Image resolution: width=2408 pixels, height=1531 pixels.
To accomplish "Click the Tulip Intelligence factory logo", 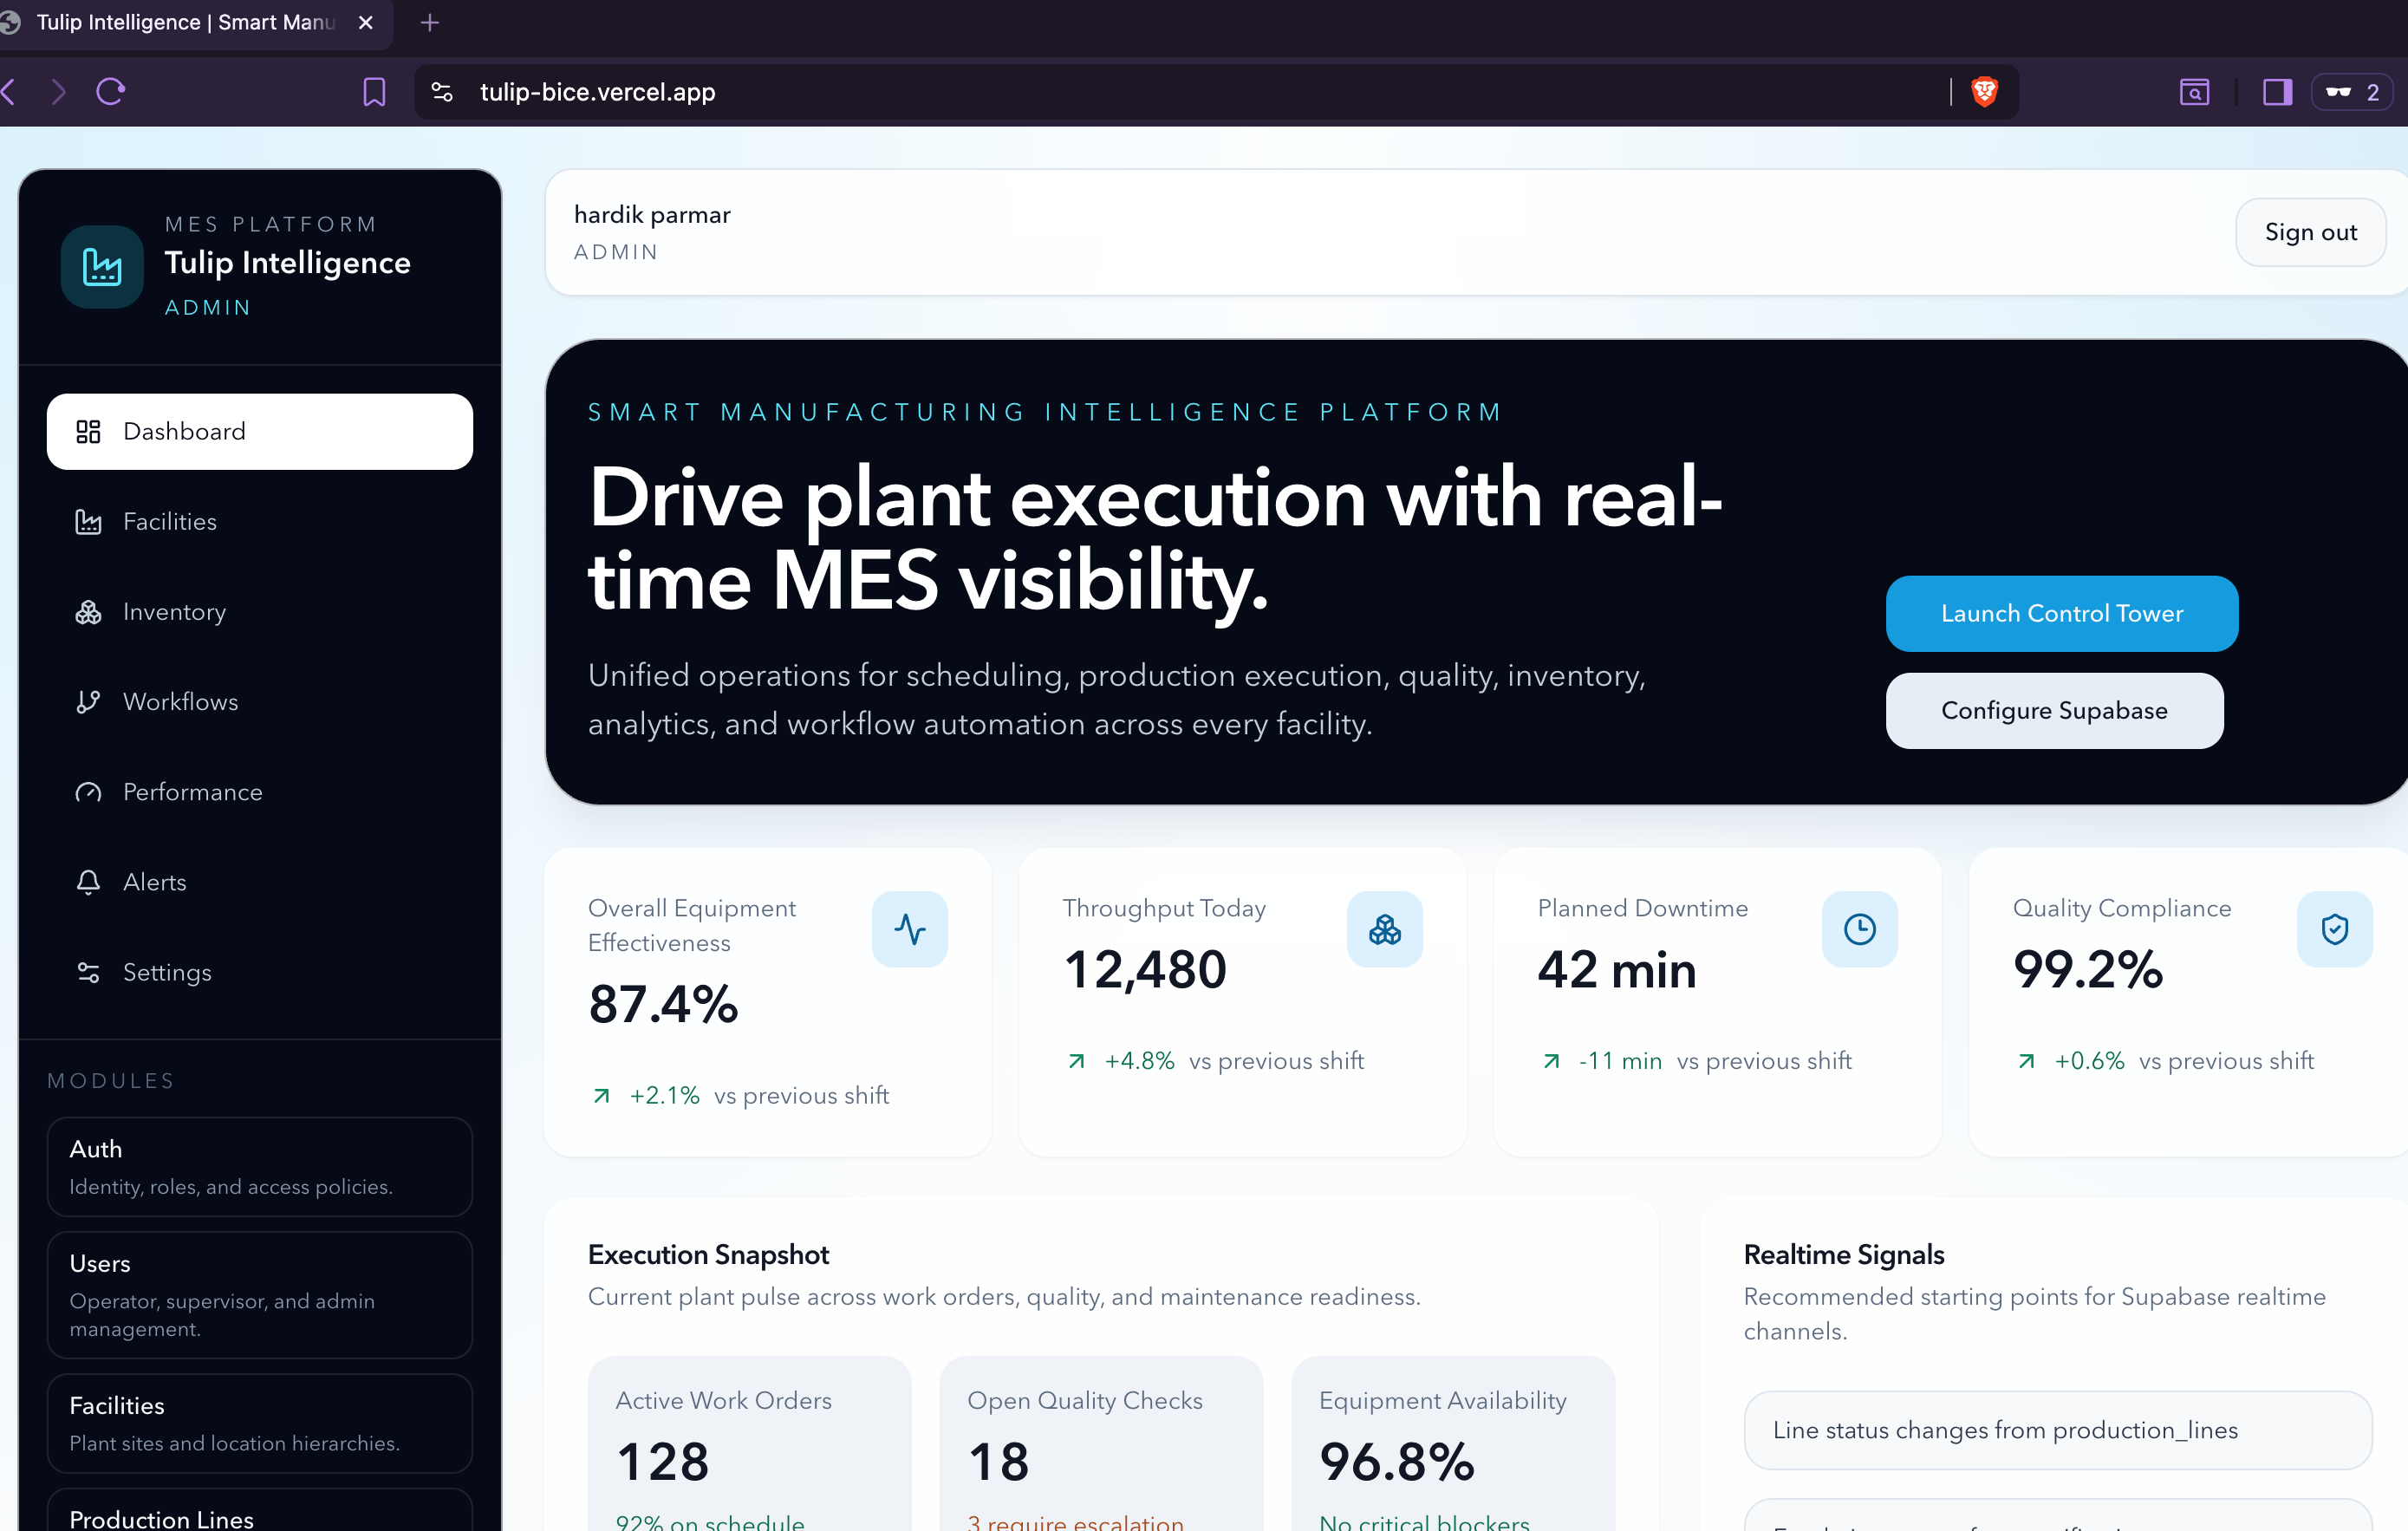I will (x=101, y=266).
